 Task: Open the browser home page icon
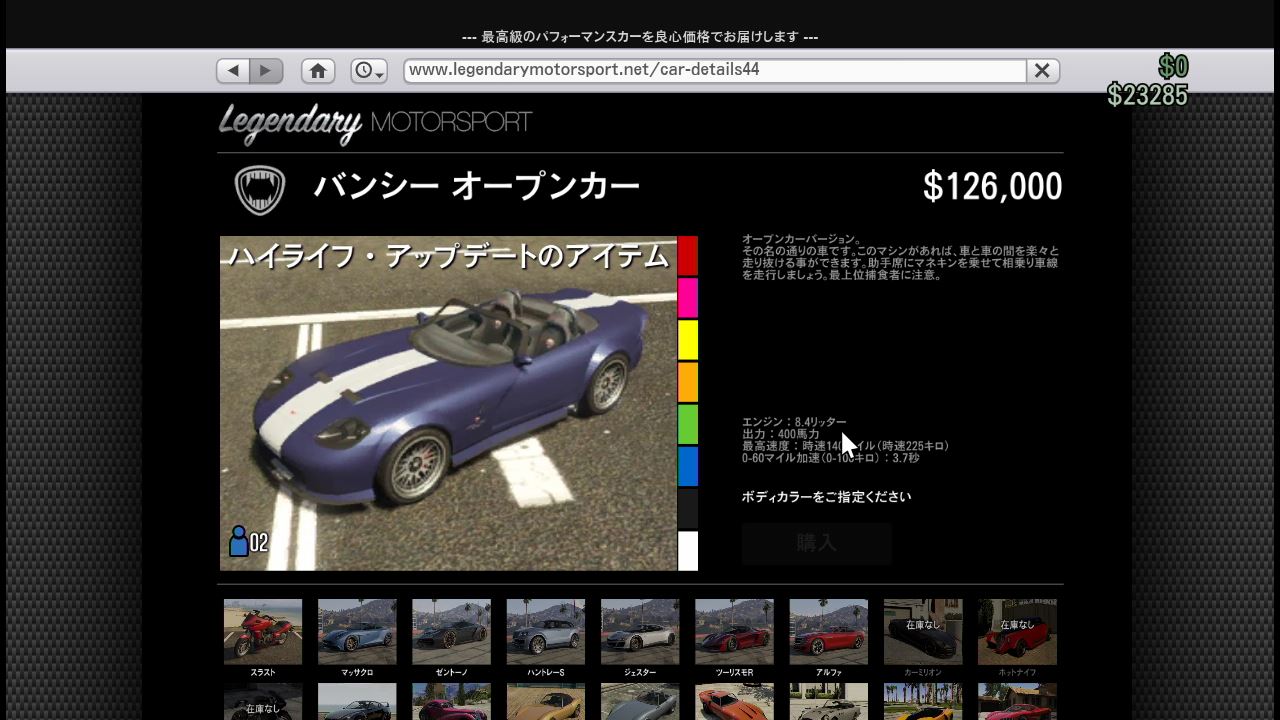pyautogui.click(x=318, y=71)
